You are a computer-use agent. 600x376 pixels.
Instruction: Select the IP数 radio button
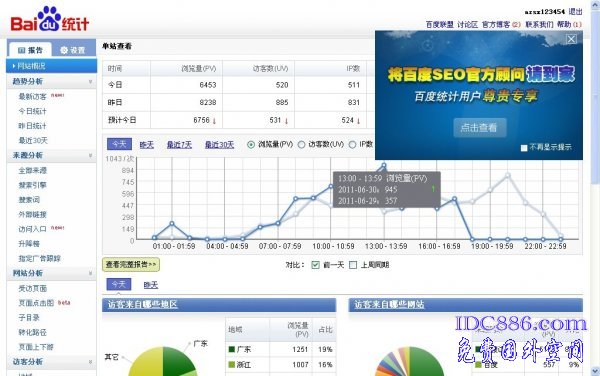[352, 145]
